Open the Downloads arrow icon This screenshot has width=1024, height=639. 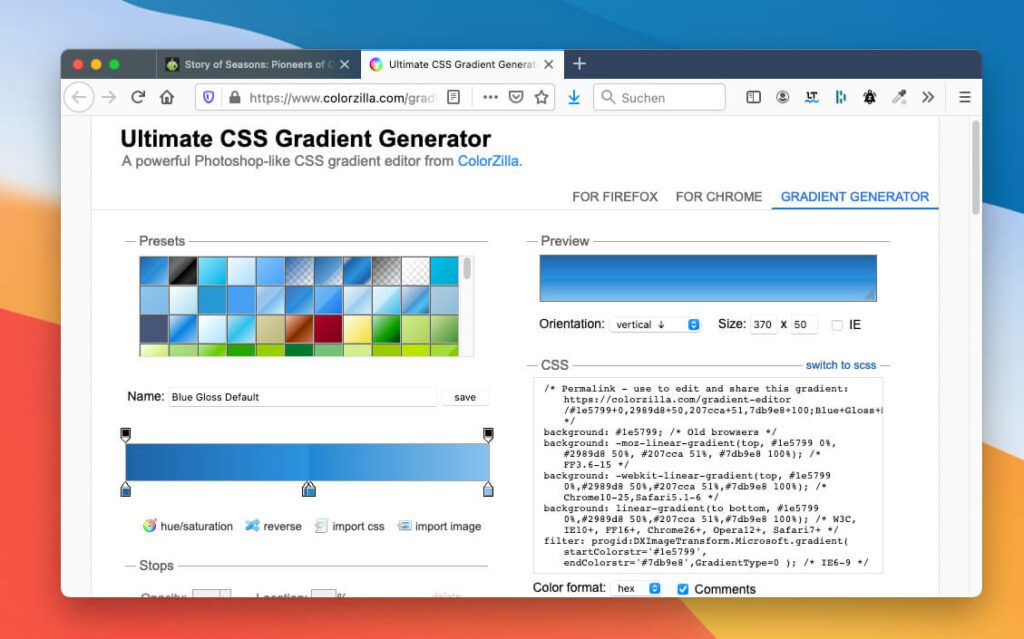[x=572, y=97]
